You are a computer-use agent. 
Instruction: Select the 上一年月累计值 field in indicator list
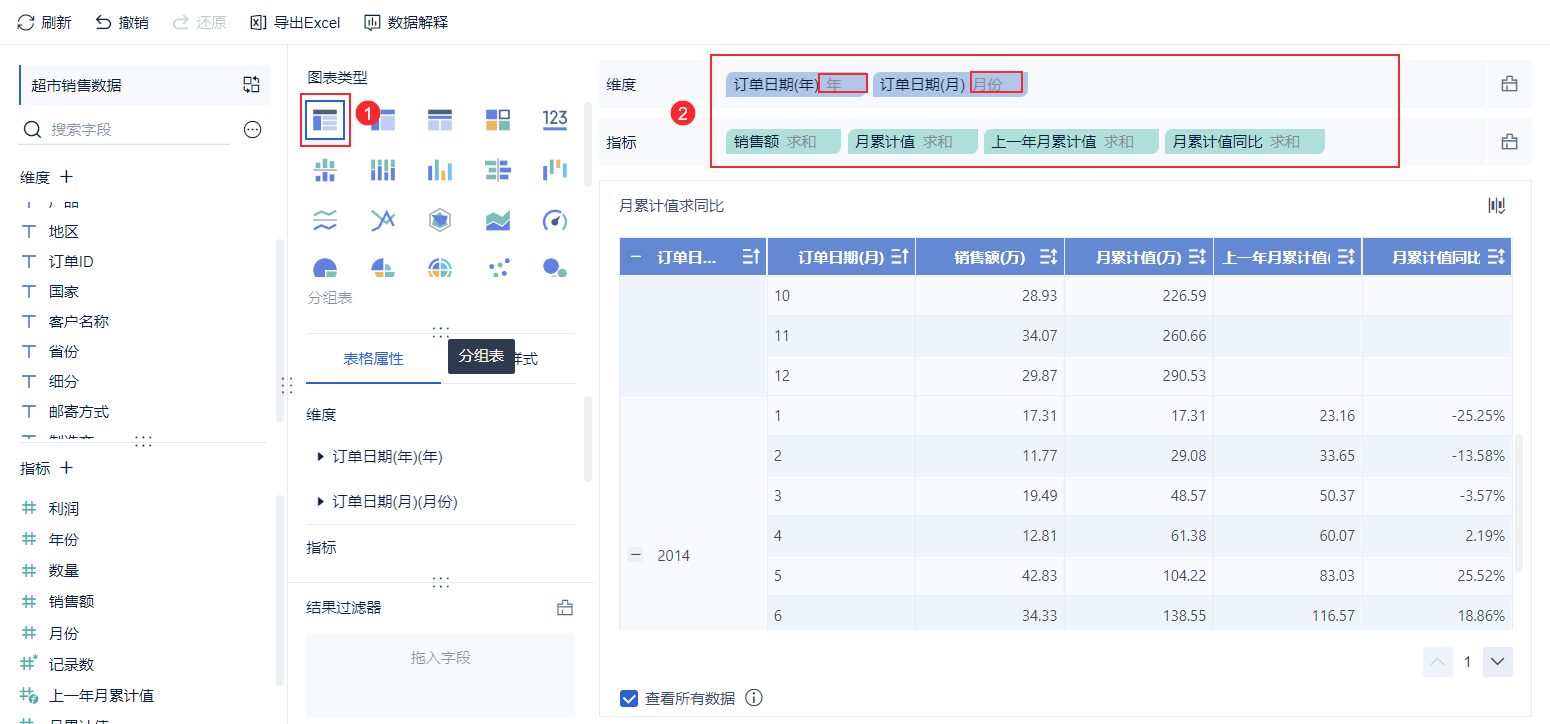click(x=101, y=696)
